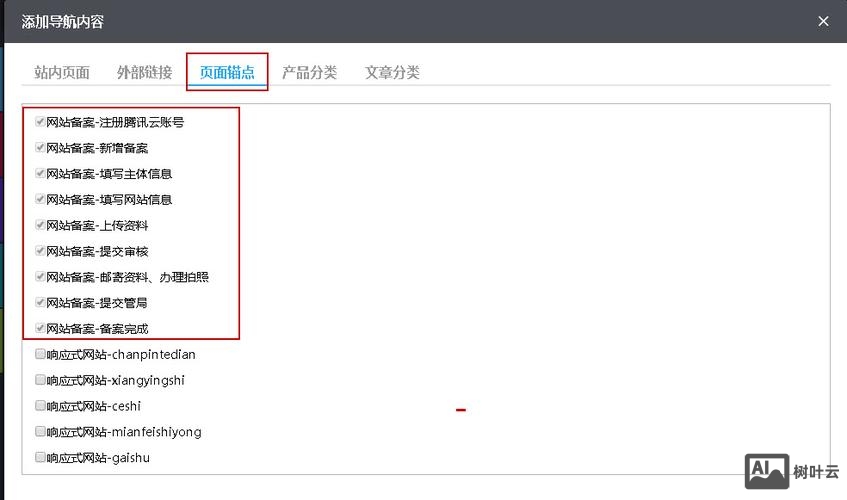This screenshot has width=847, height=500.
Task: Go to the 产品分类 tab
Action: coord(310,72)
